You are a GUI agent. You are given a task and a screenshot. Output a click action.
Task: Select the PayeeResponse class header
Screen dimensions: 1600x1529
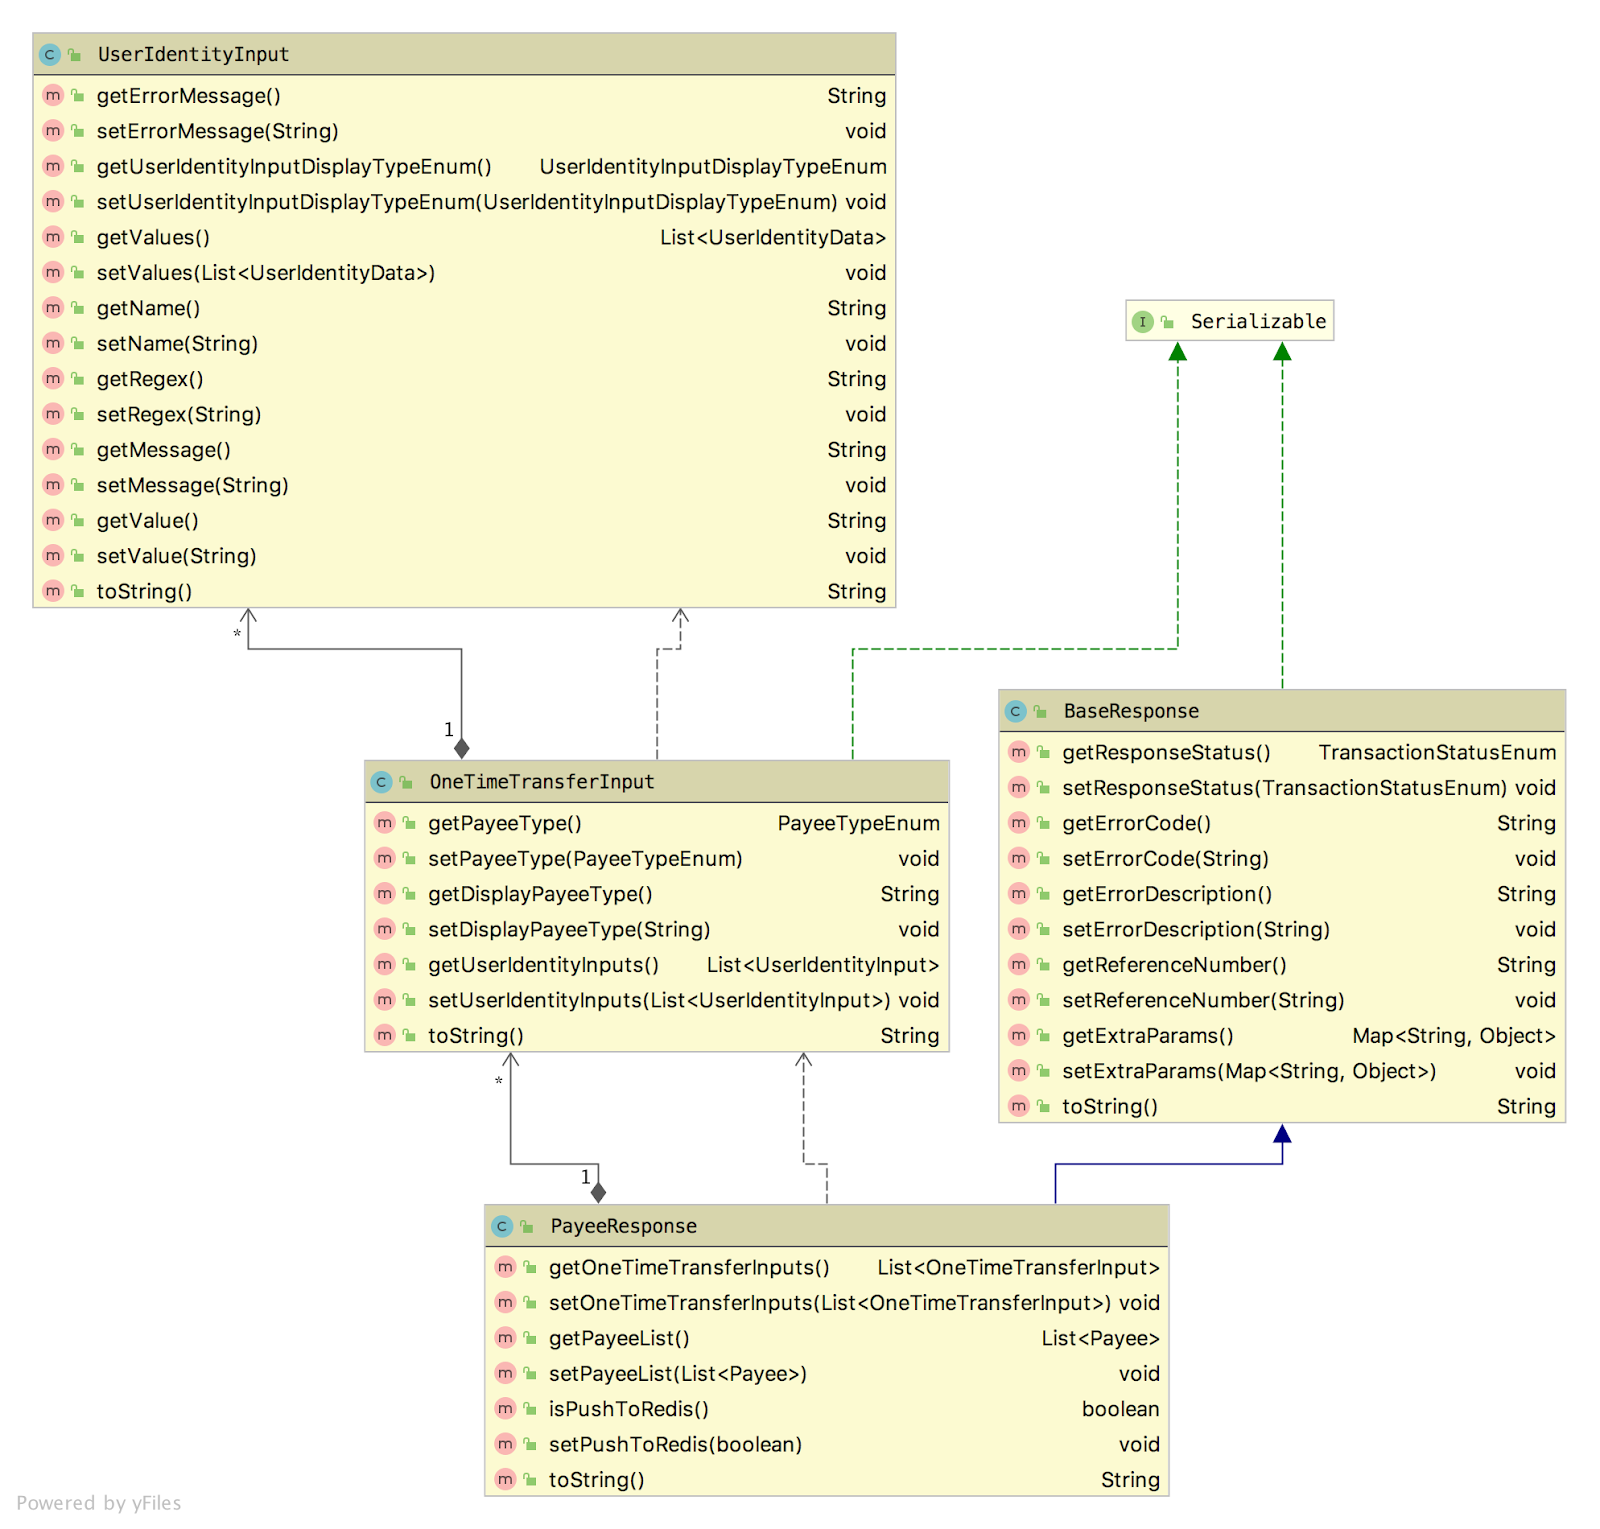pyautogui.click(x=827, y=1226)
